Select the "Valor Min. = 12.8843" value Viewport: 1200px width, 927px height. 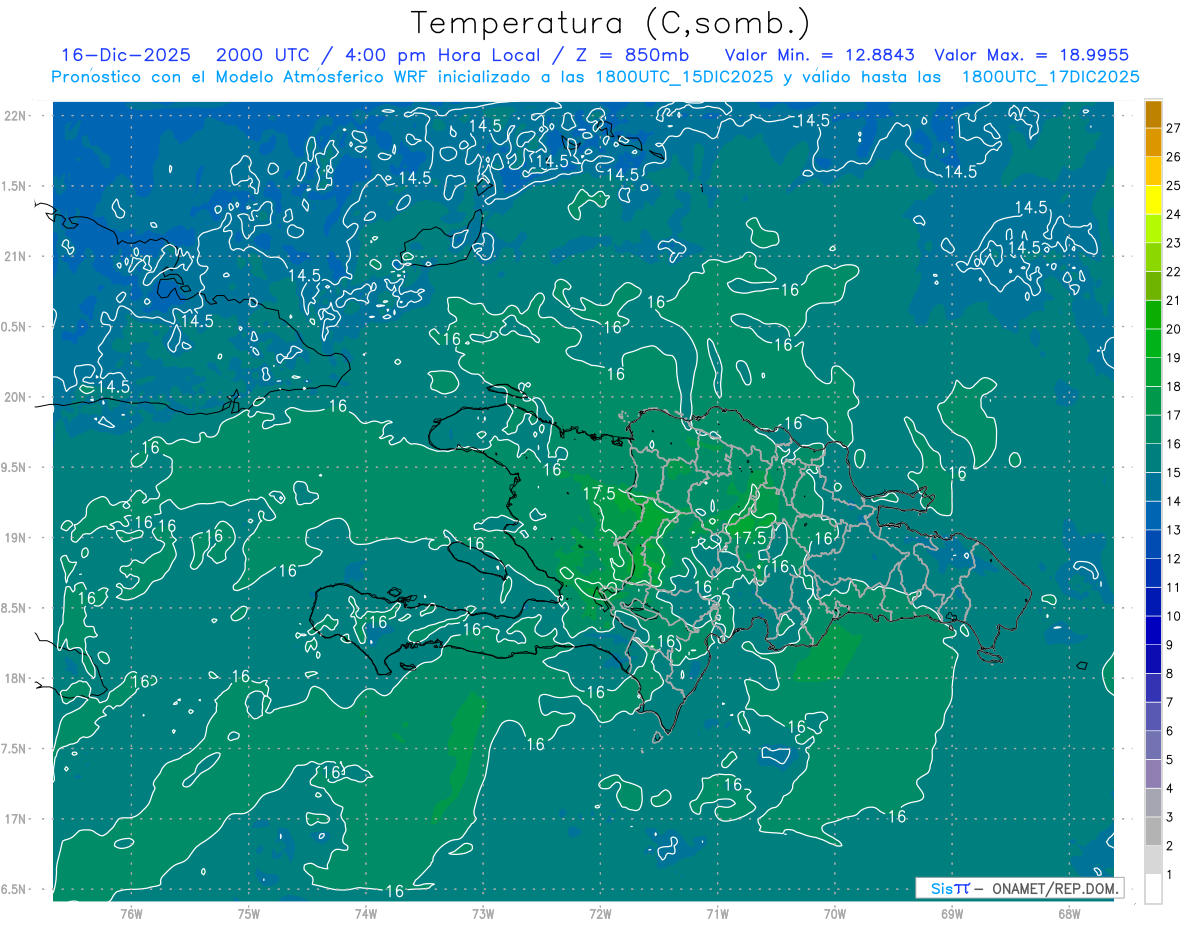click(x=820, y=55)
